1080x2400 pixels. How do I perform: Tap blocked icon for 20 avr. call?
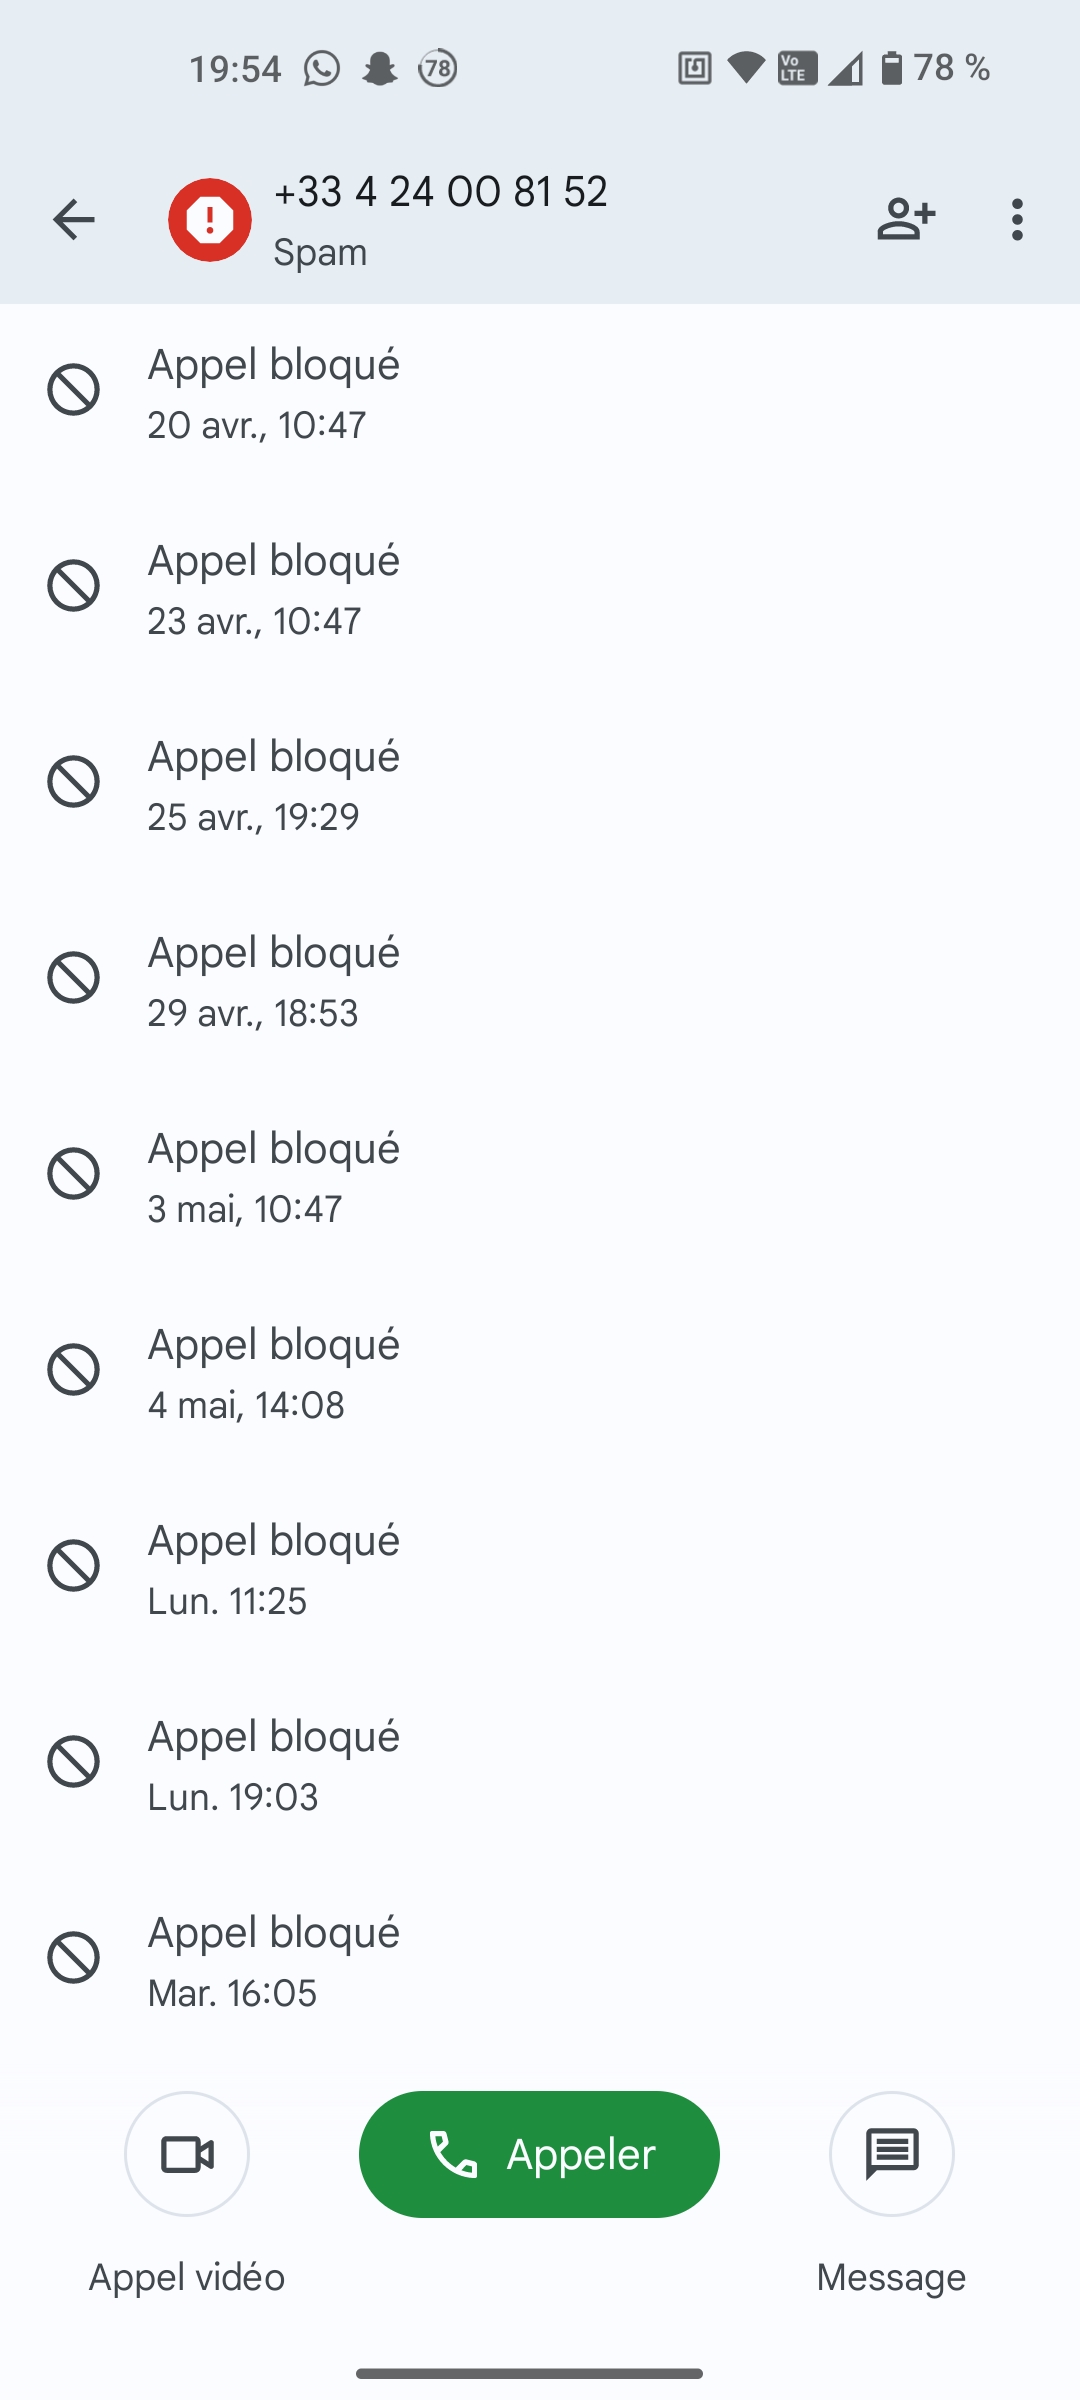click(x=74, y=389)
